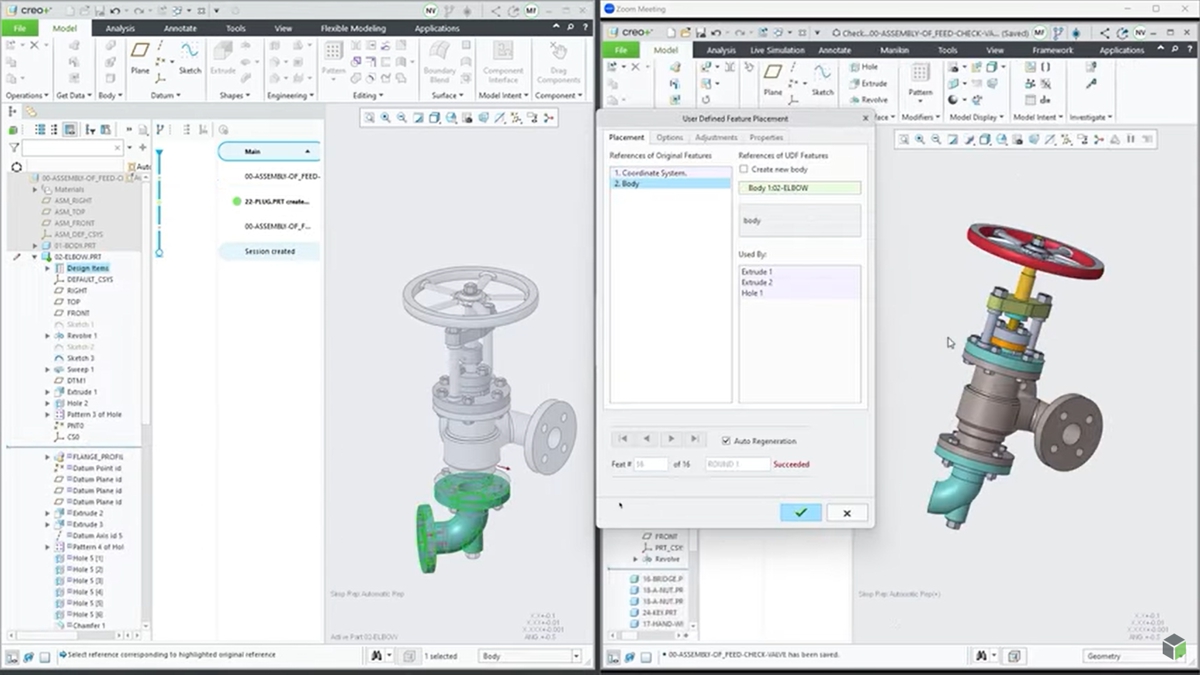Disable Auto Regeneration in the placement dialog
1200x675 pixels.
tap(726, 441)
